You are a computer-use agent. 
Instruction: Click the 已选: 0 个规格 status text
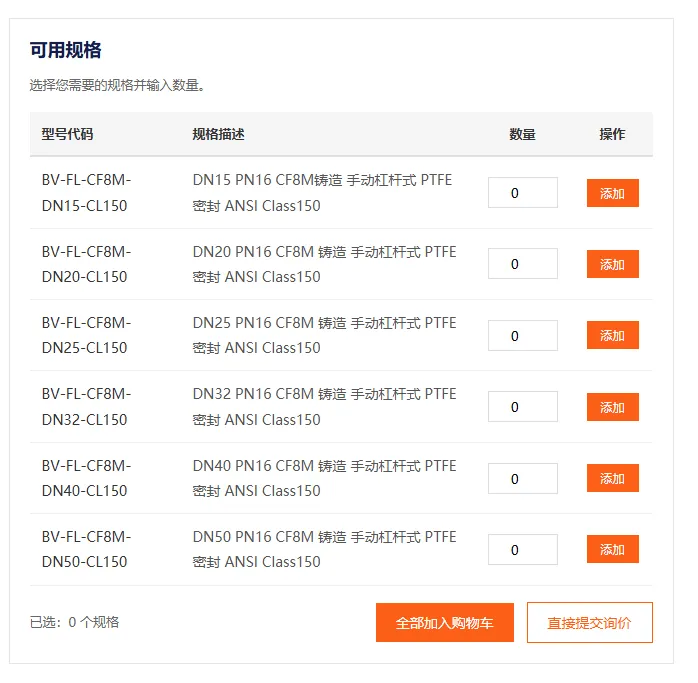pyautogui.click(x=74, y=622)
